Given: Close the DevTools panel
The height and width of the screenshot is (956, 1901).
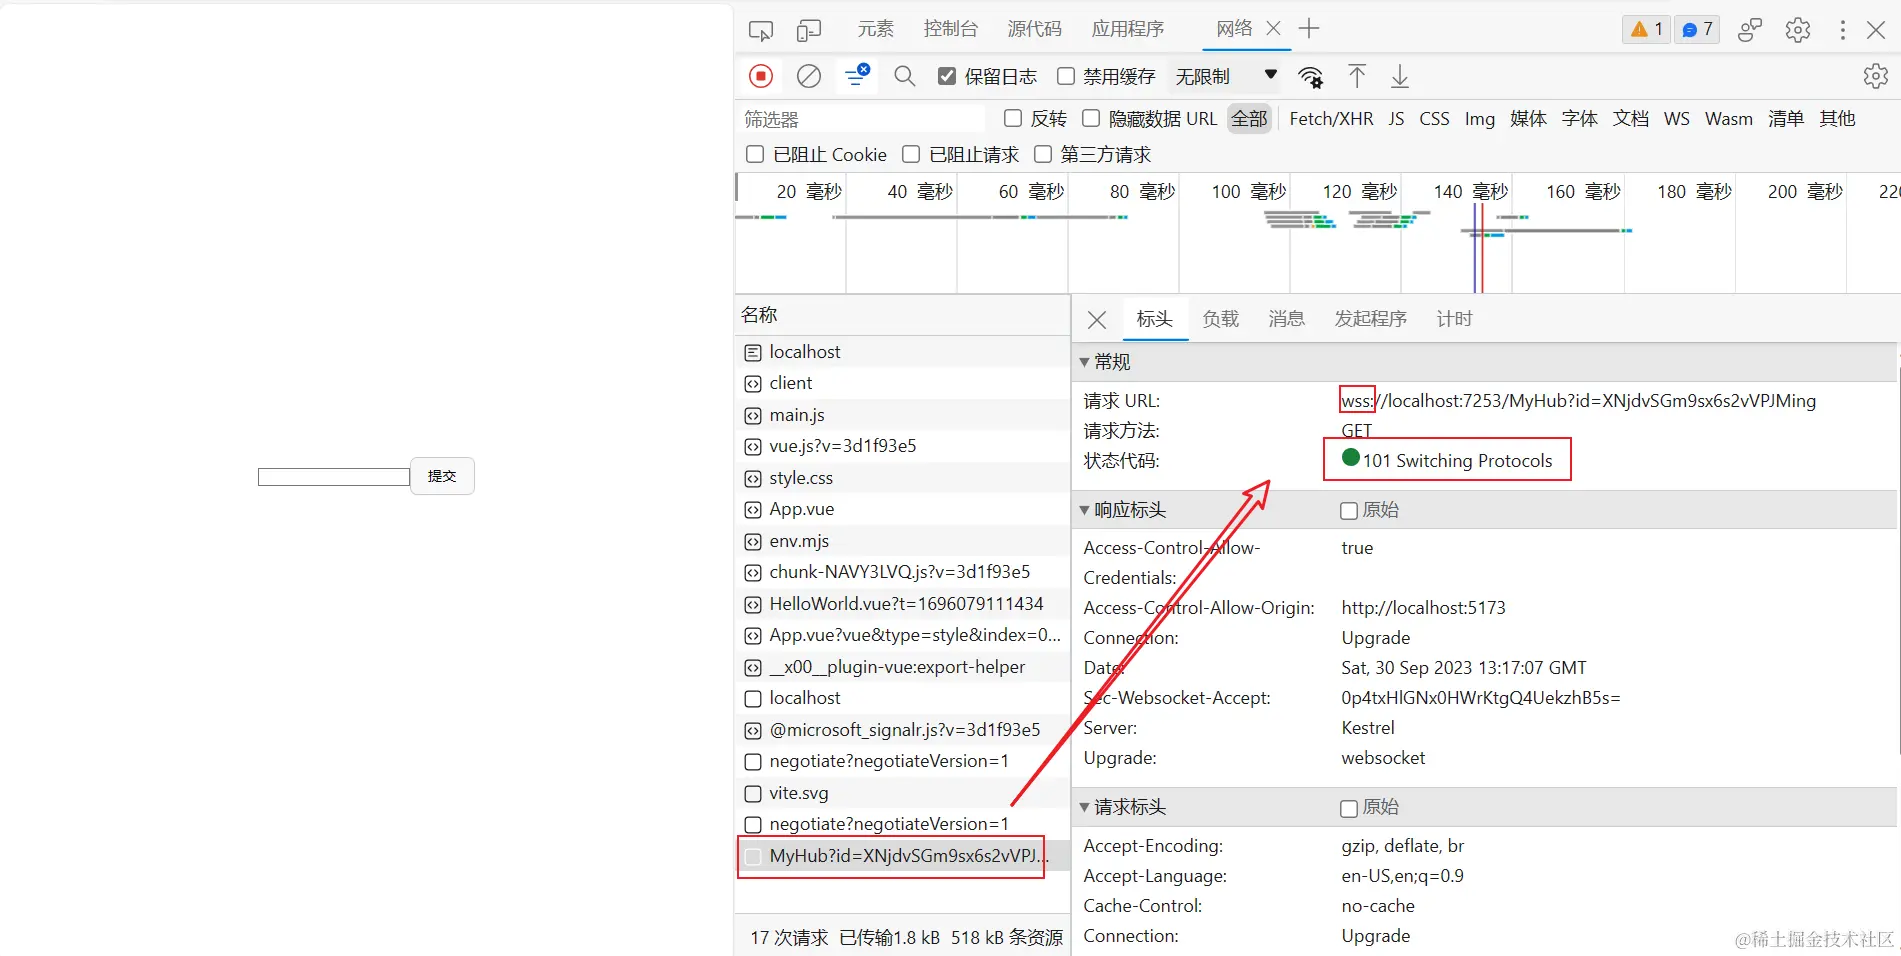Looking at the screenshot, I should coord(1876,30).
